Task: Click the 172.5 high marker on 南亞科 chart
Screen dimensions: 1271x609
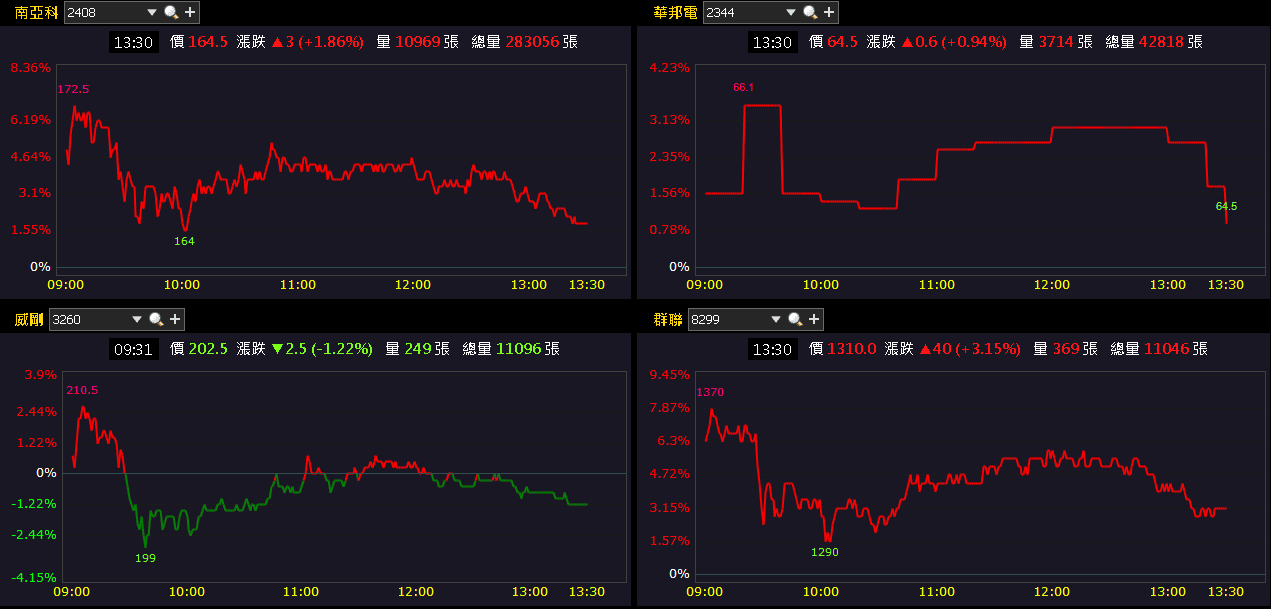Action: 73,89
